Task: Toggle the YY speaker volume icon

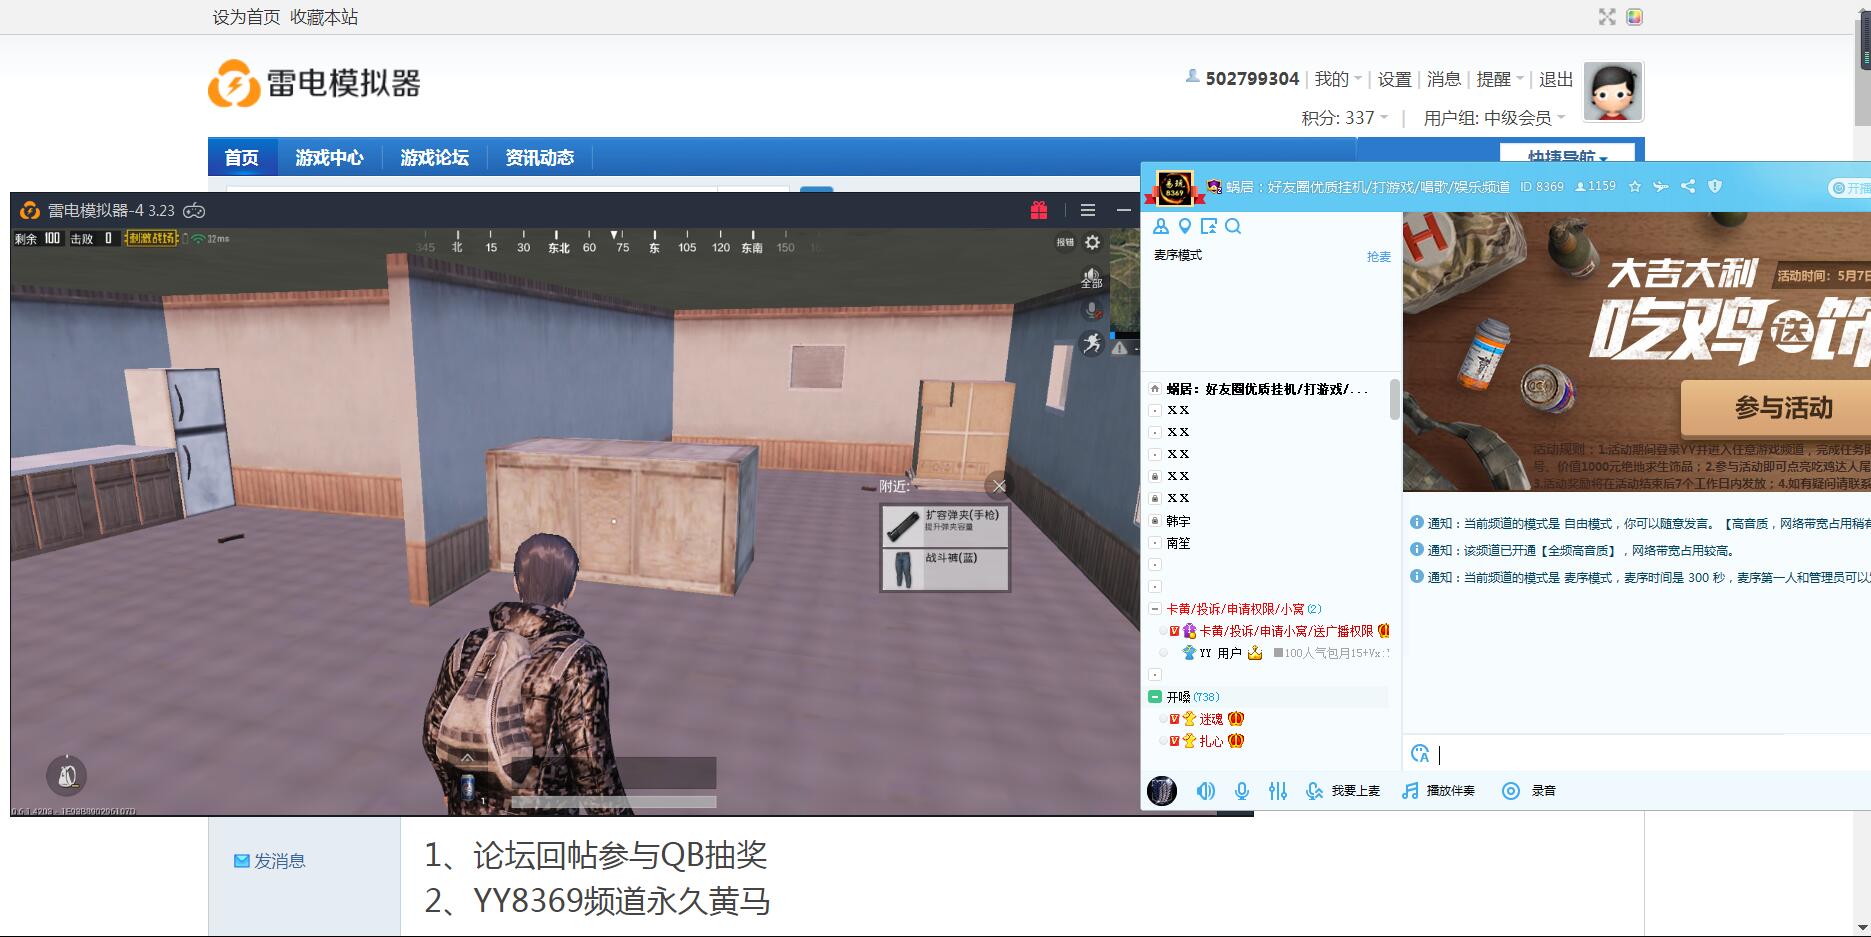Action: point(1206,791)
